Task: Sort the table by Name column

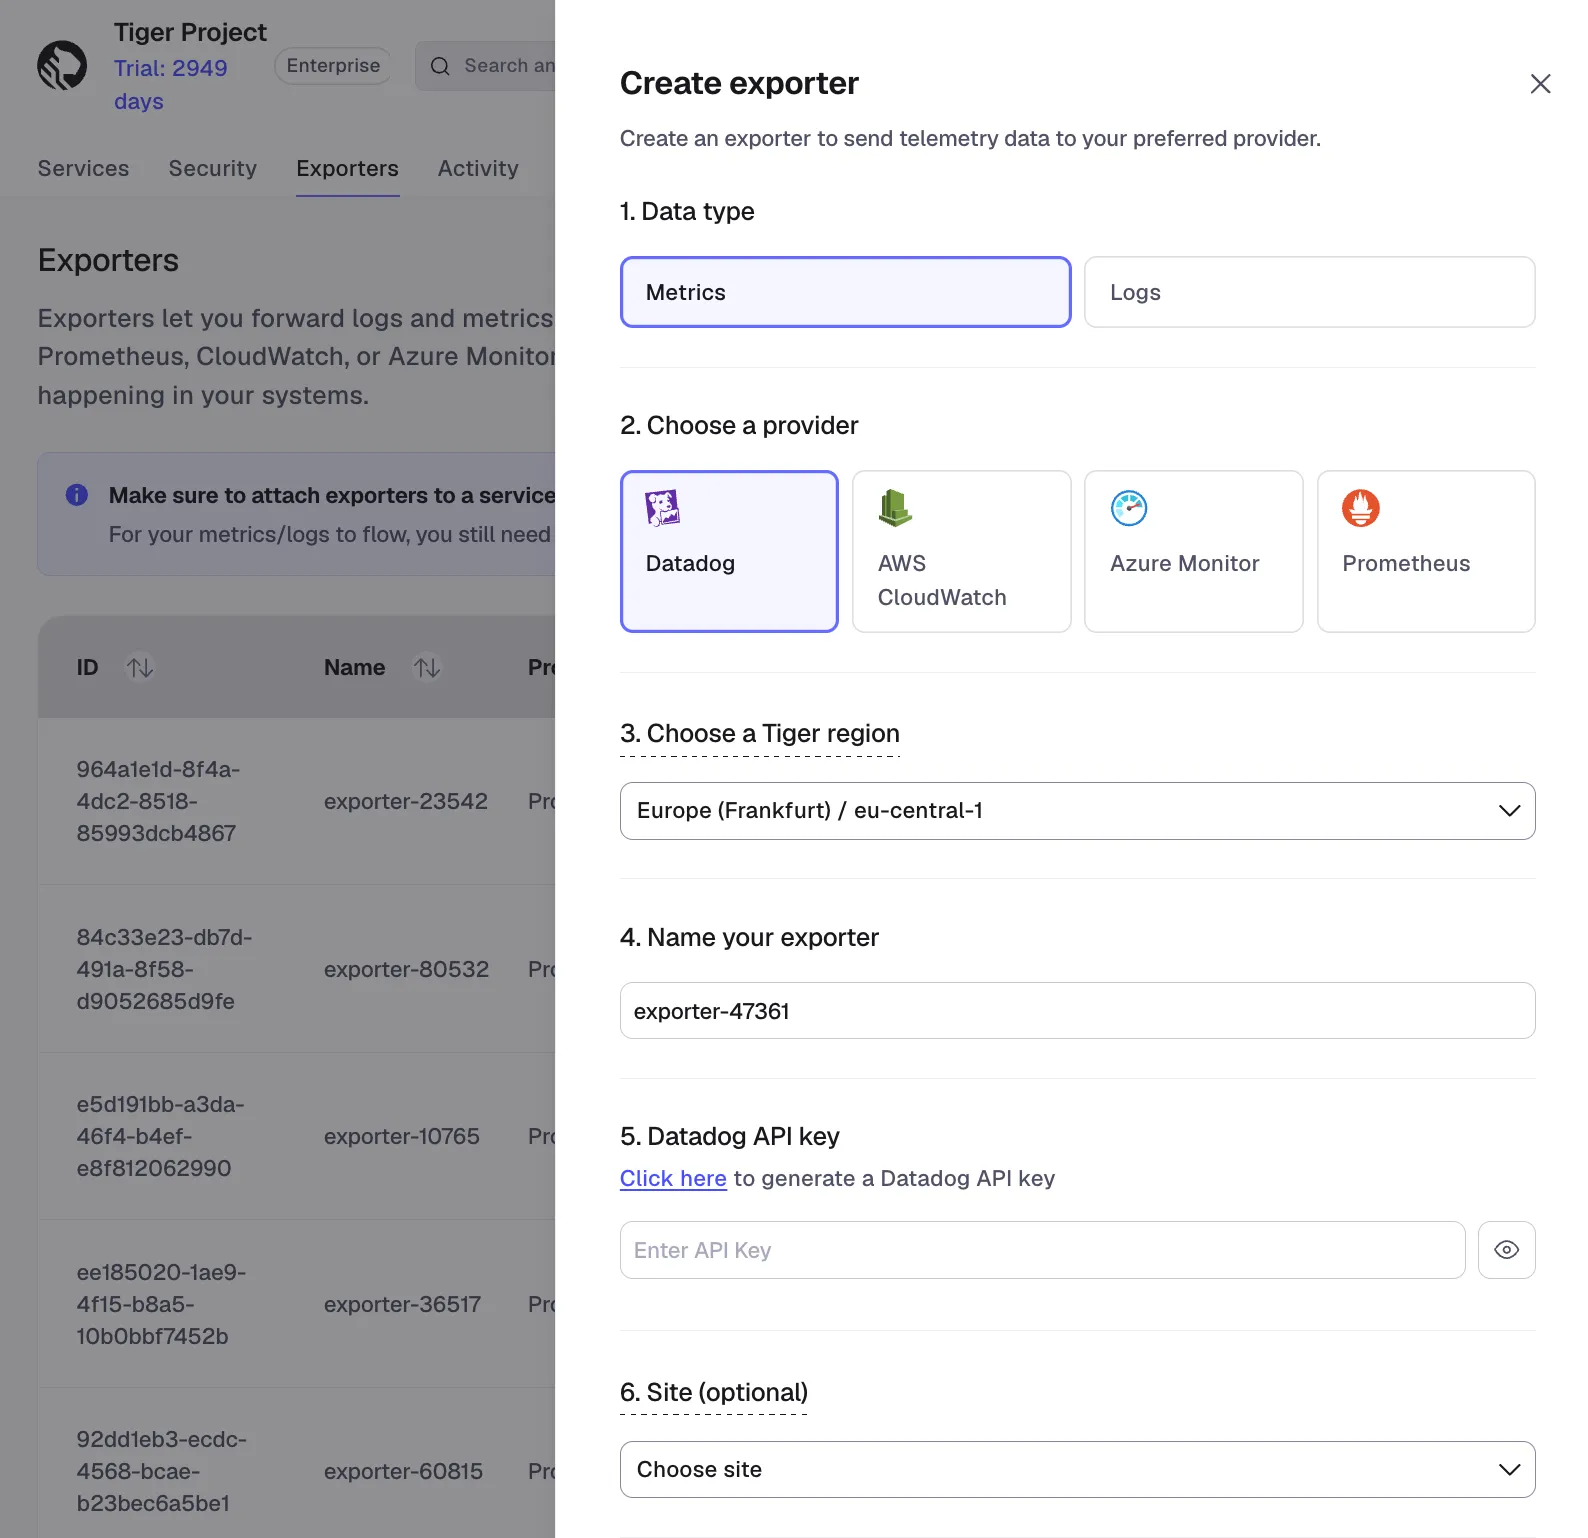Action: (x=427, y=667)
